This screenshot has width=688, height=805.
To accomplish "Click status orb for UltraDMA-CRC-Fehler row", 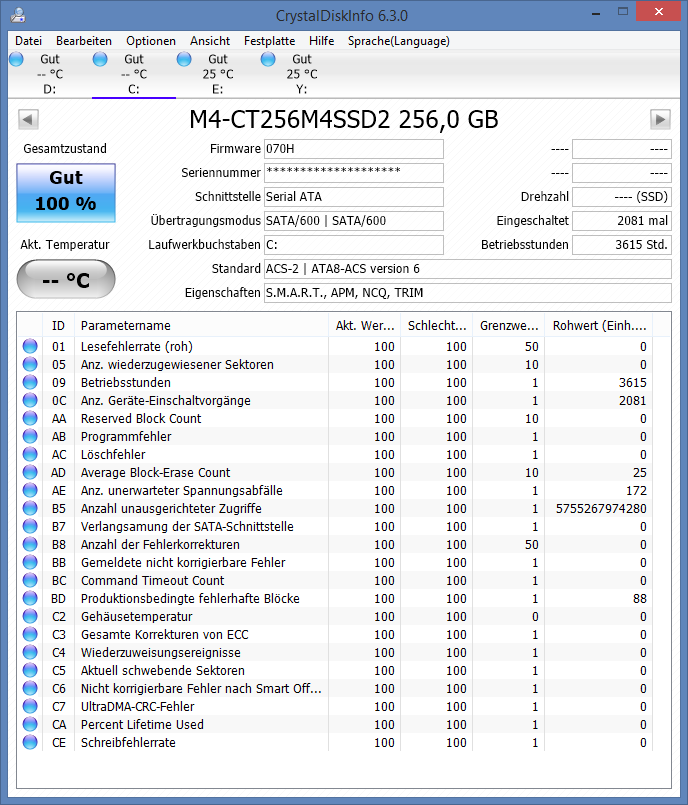I will 30,706.
